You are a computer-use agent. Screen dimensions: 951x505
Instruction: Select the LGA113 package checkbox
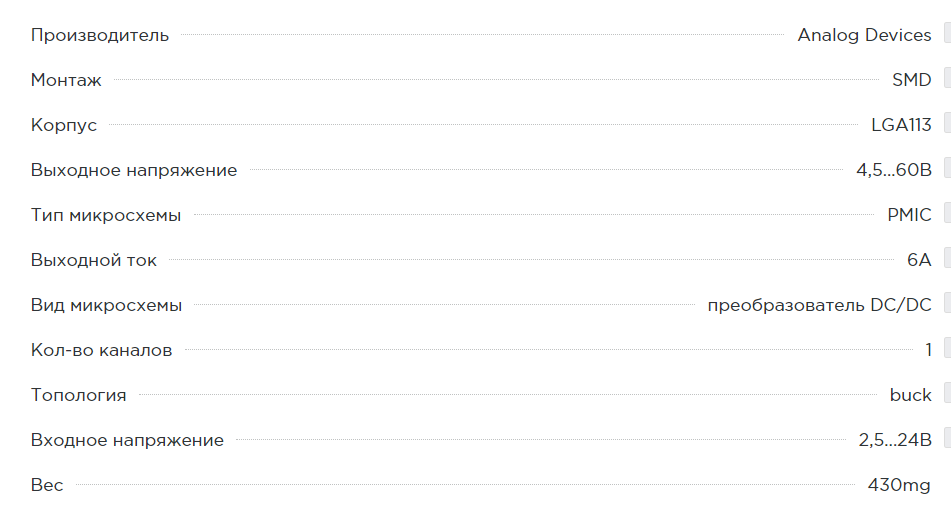click(948, 123)
